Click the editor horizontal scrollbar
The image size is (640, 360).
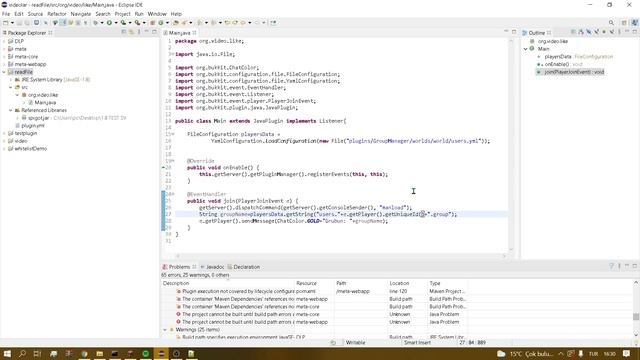click(x=341, y=256)
